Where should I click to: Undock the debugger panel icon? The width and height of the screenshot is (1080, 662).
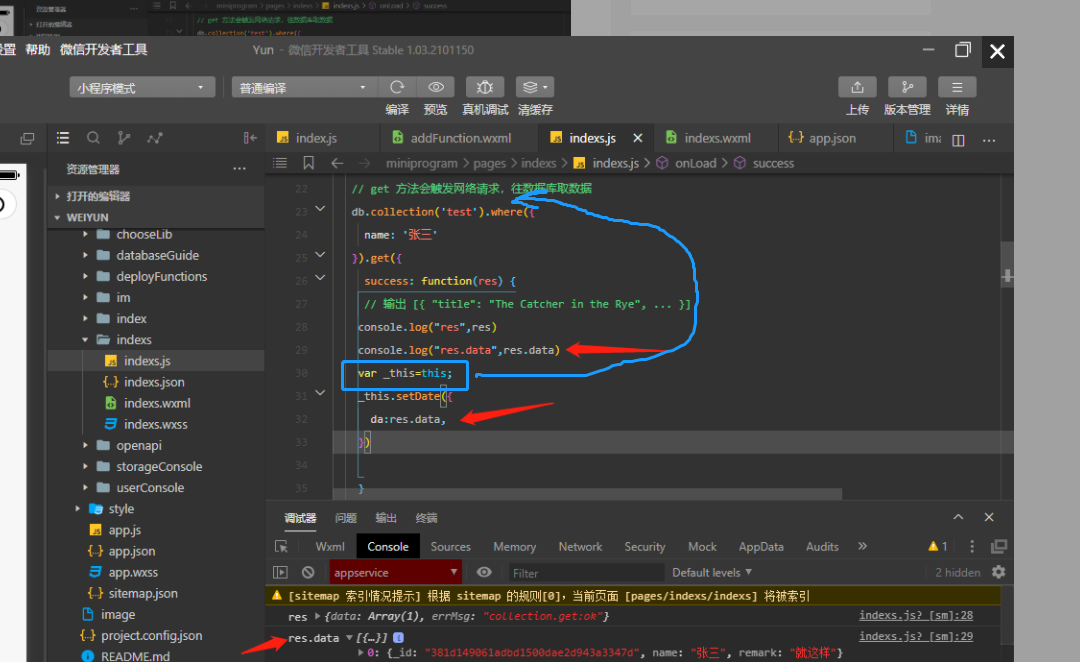[x=999, y=546]
